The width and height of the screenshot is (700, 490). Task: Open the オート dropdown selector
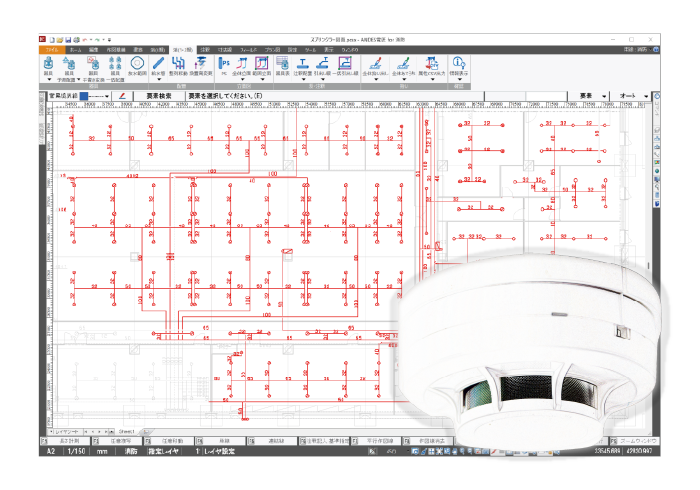[x=647, y=95]
